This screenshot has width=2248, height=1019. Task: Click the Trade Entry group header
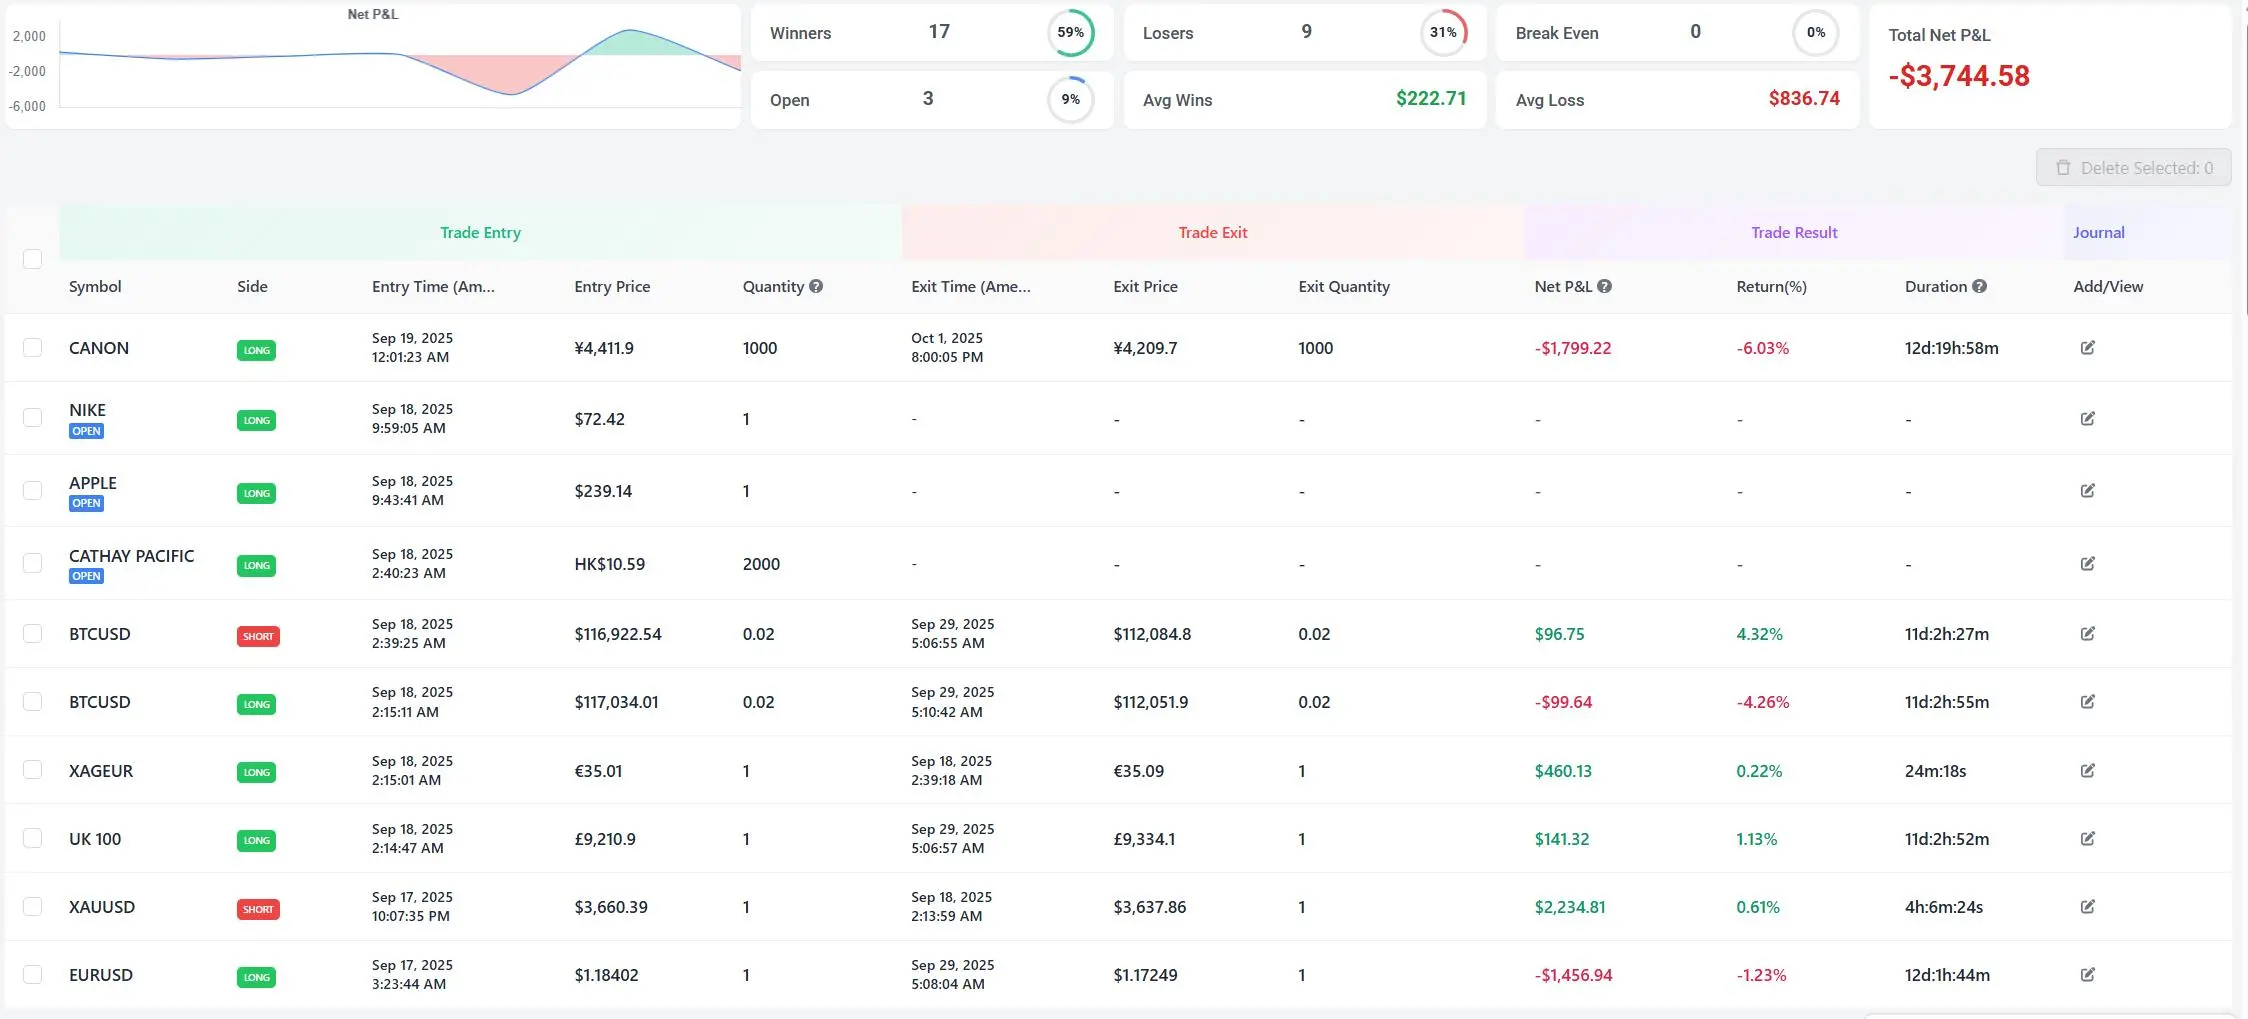tap(480, 233)
